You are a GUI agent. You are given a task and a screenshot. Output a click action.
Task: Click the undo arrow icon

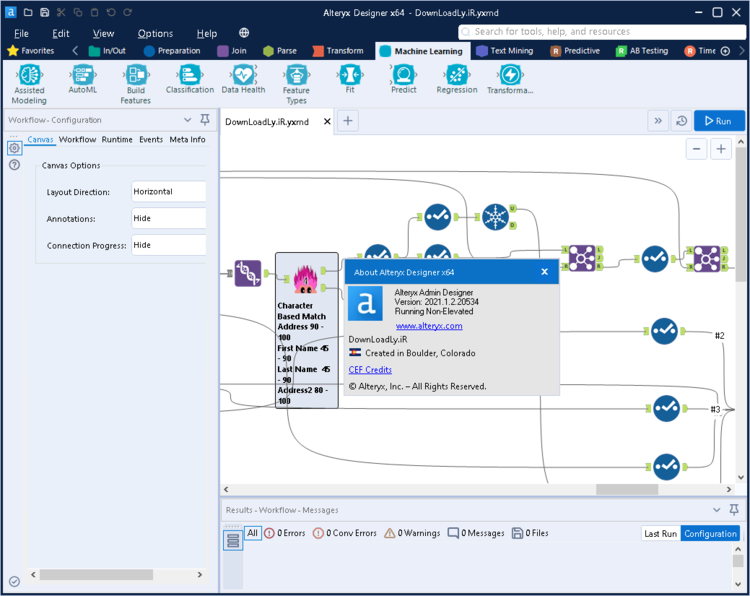[111, 12]
